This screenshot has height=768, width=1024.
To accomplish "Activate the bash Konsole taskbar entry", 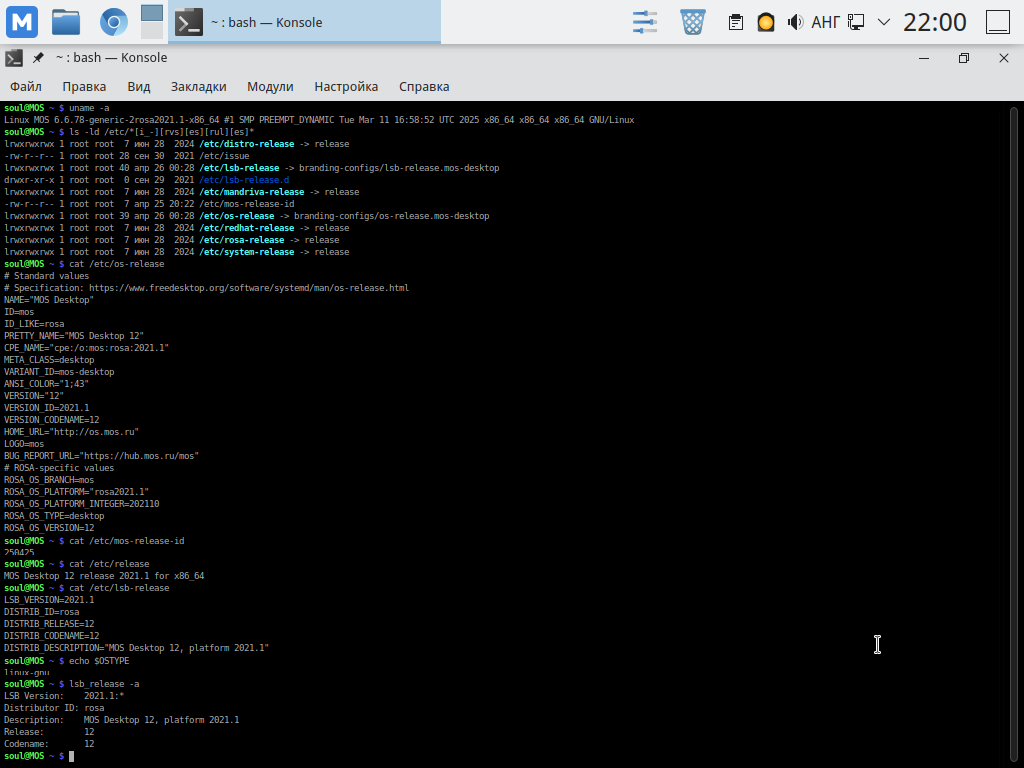I will click(304, 22).
